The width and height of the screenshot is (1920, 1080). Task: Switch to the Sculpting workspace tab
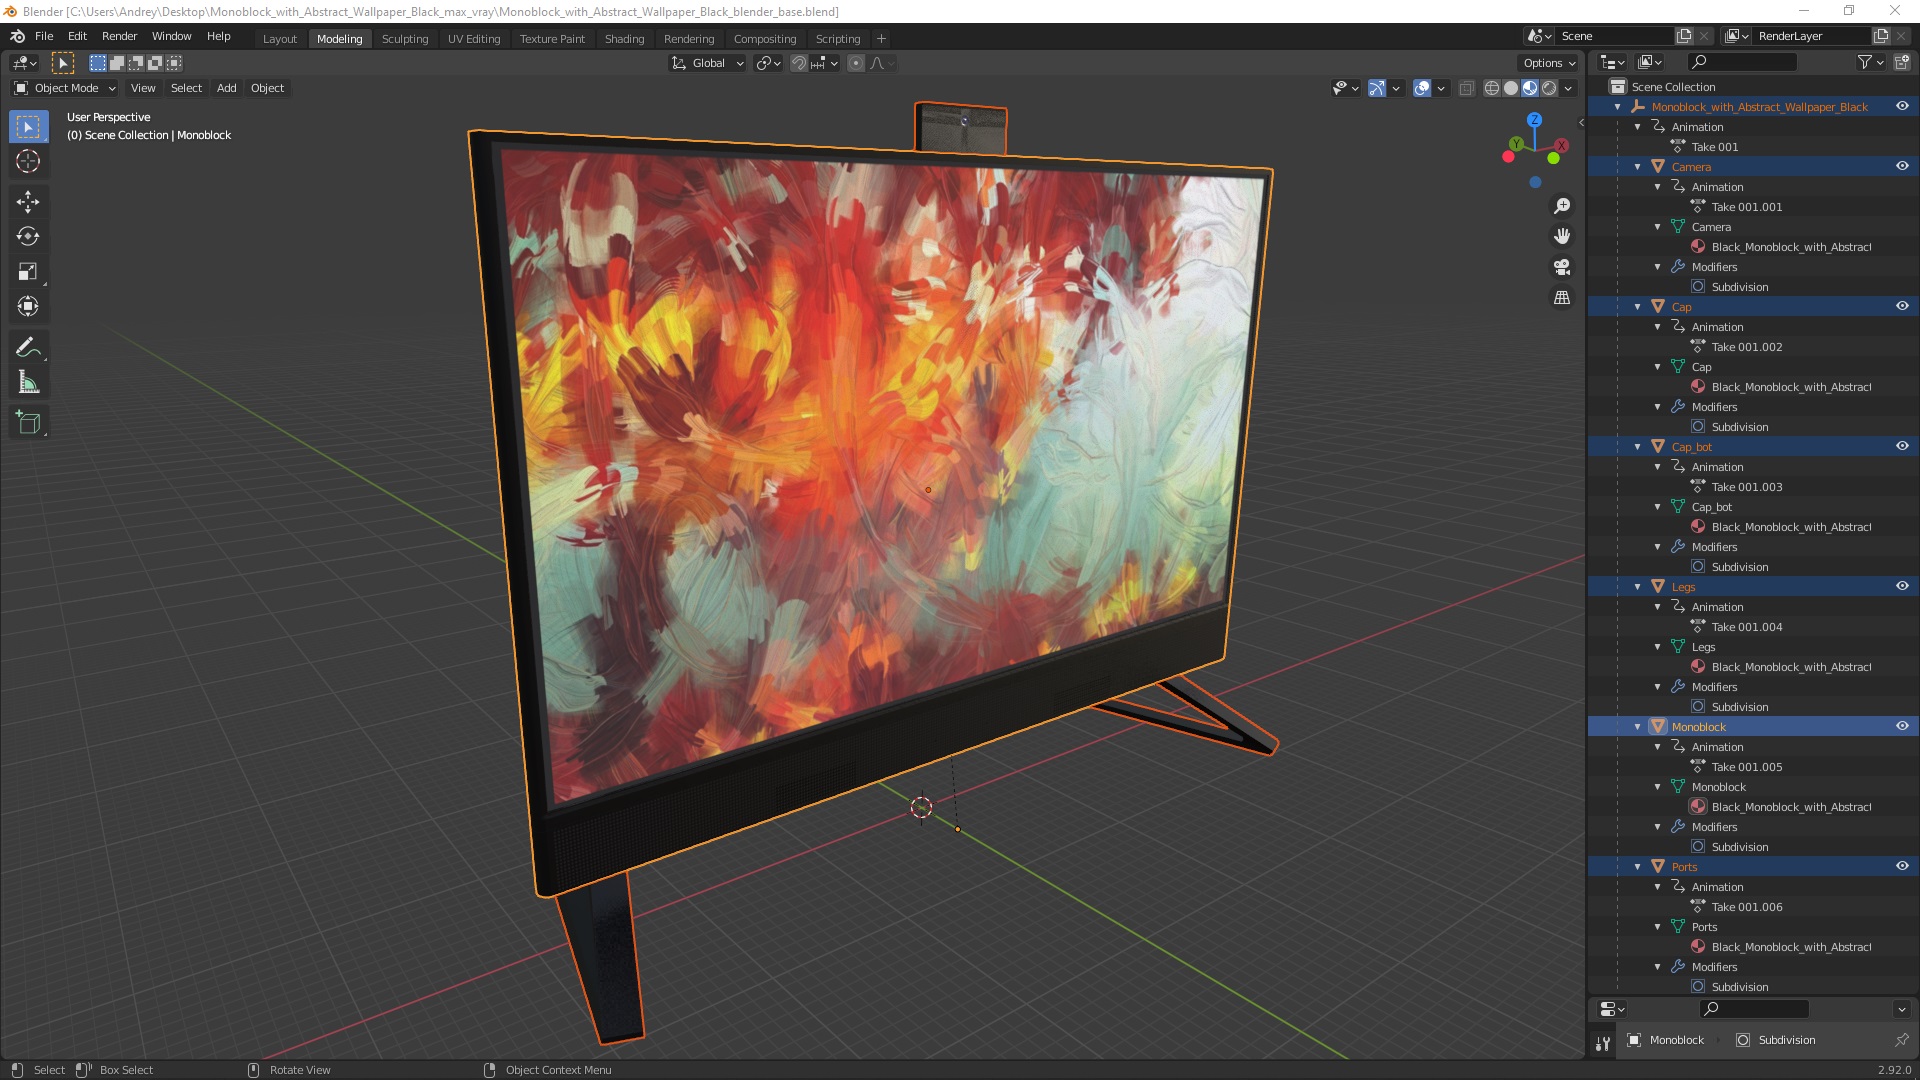coord(405,39)
